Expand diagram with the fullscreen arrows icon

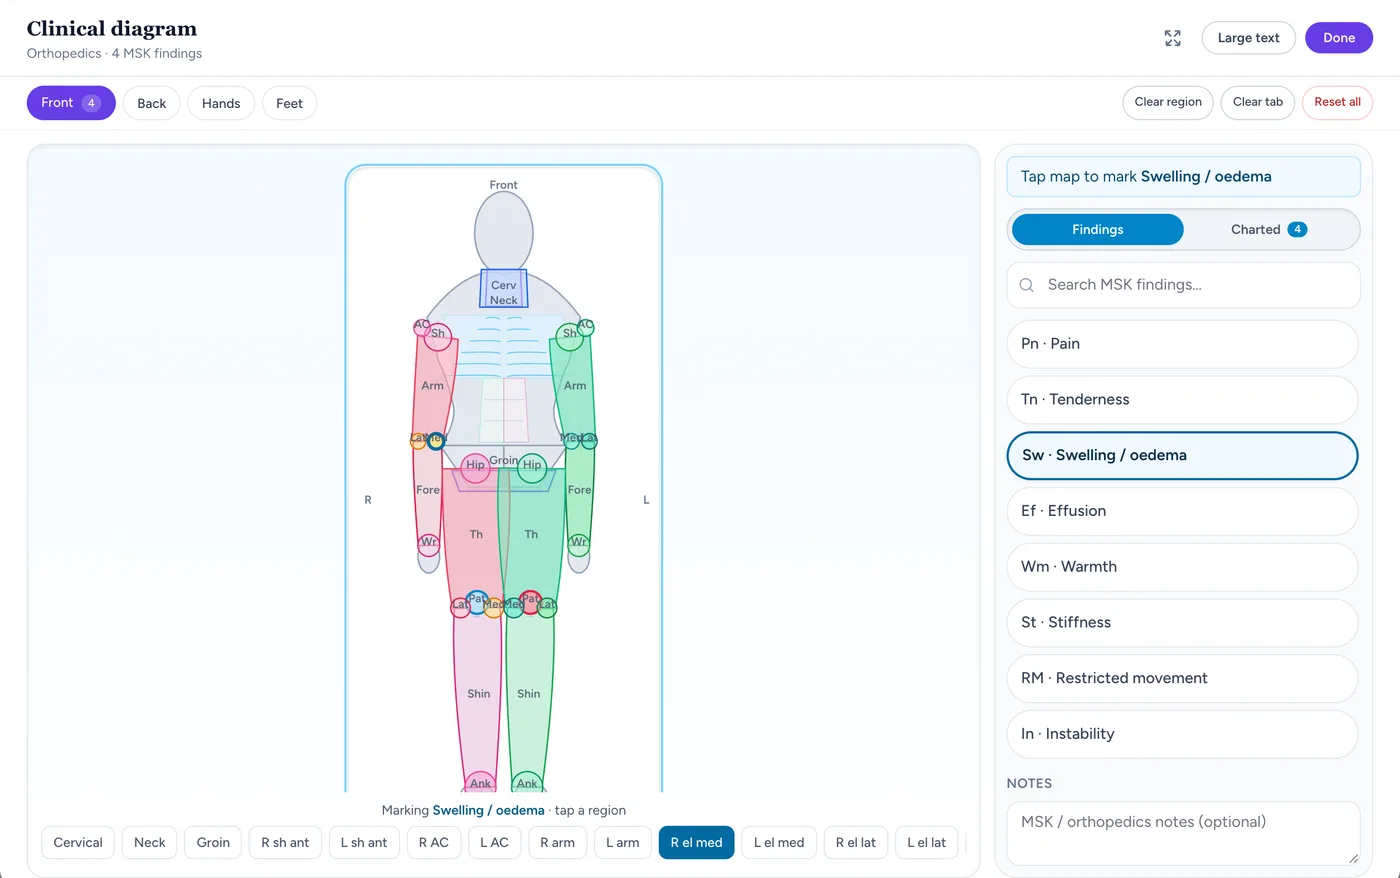1173,38
